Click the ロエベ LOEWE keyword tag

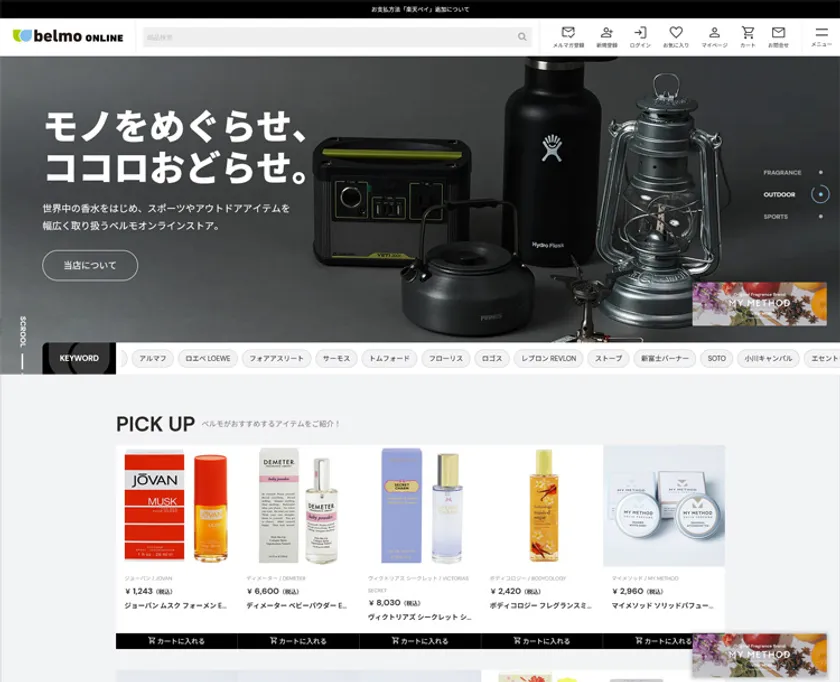click(x=208, y=358)
